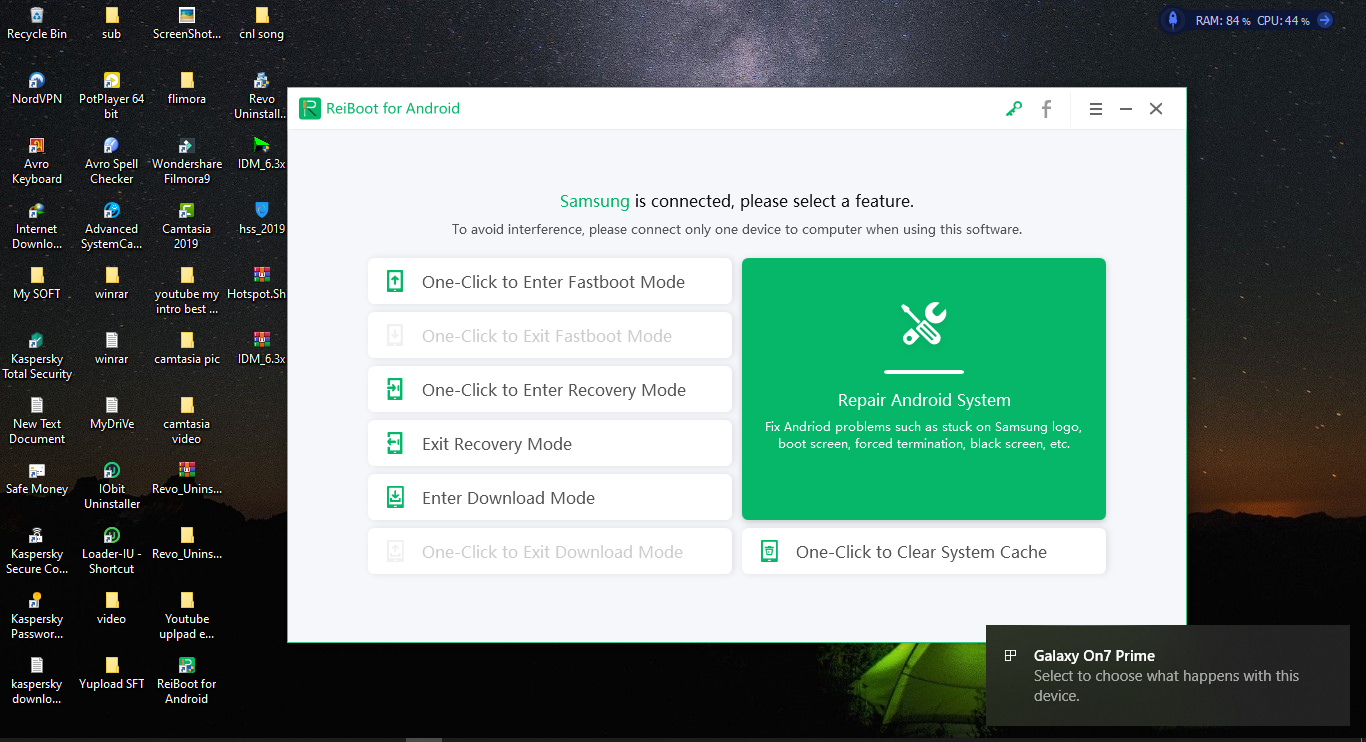1366x742 pixels.
Task: Select the hss_2019 desktop icon
Action: pyautogui.click(x=262, y=219)
